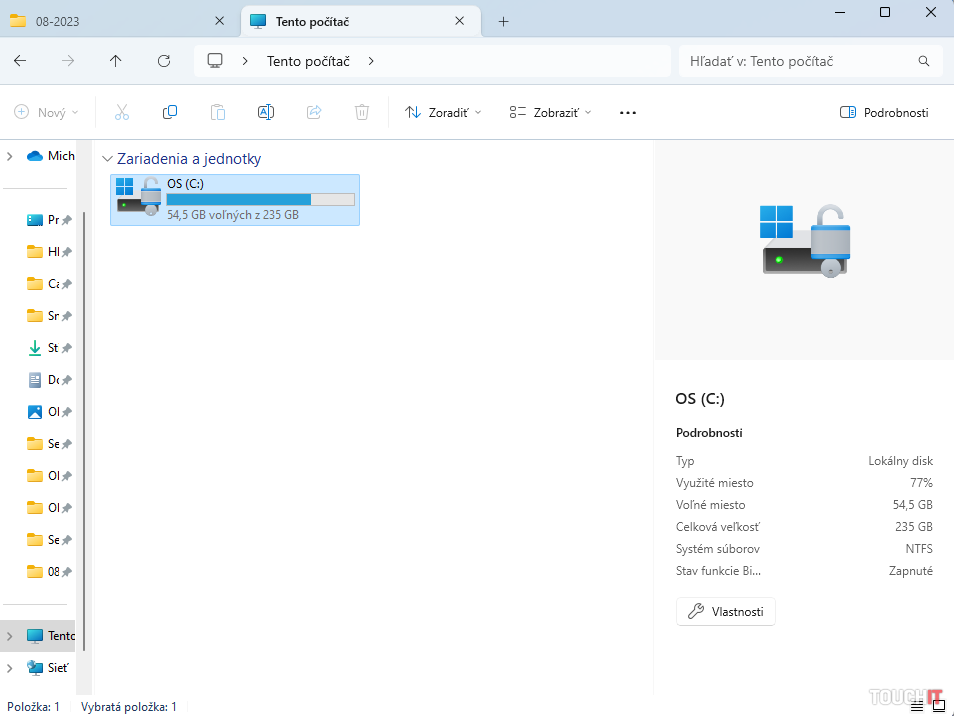Switch to large thumbnails view in status bar
954x716 pixels.
[x=939, y=706]
